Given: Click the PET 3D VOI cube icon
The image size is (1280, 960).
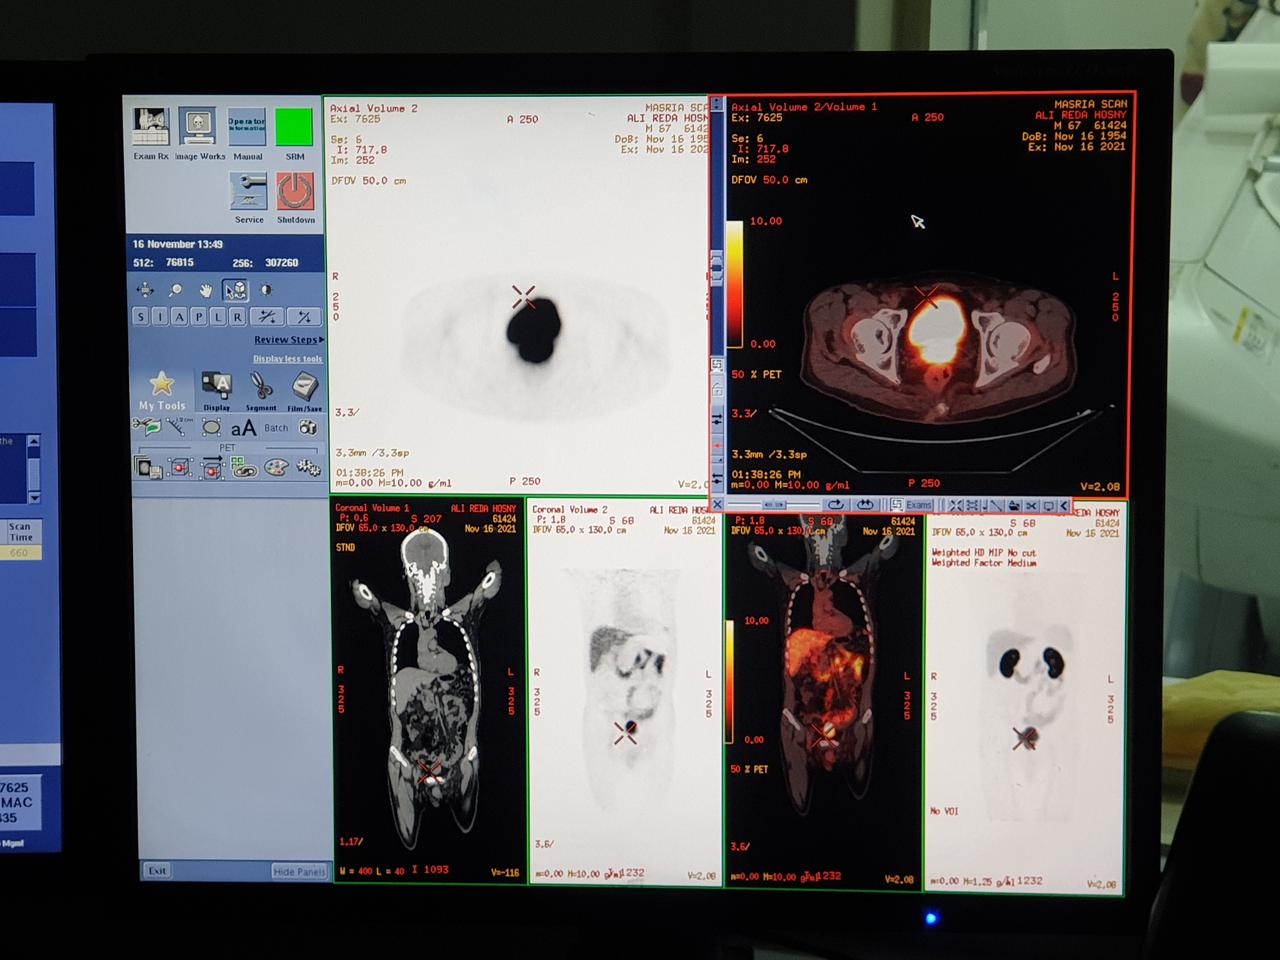Looking at the screenshot, I should point(180,467).
